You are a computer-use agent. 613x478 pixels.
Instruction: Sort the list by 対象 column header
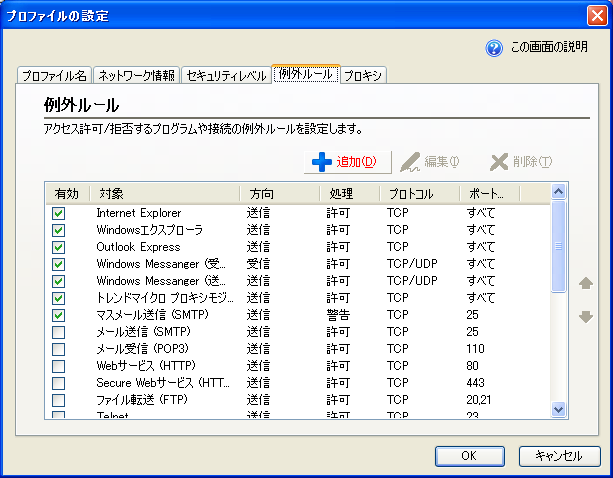(165, 193)
